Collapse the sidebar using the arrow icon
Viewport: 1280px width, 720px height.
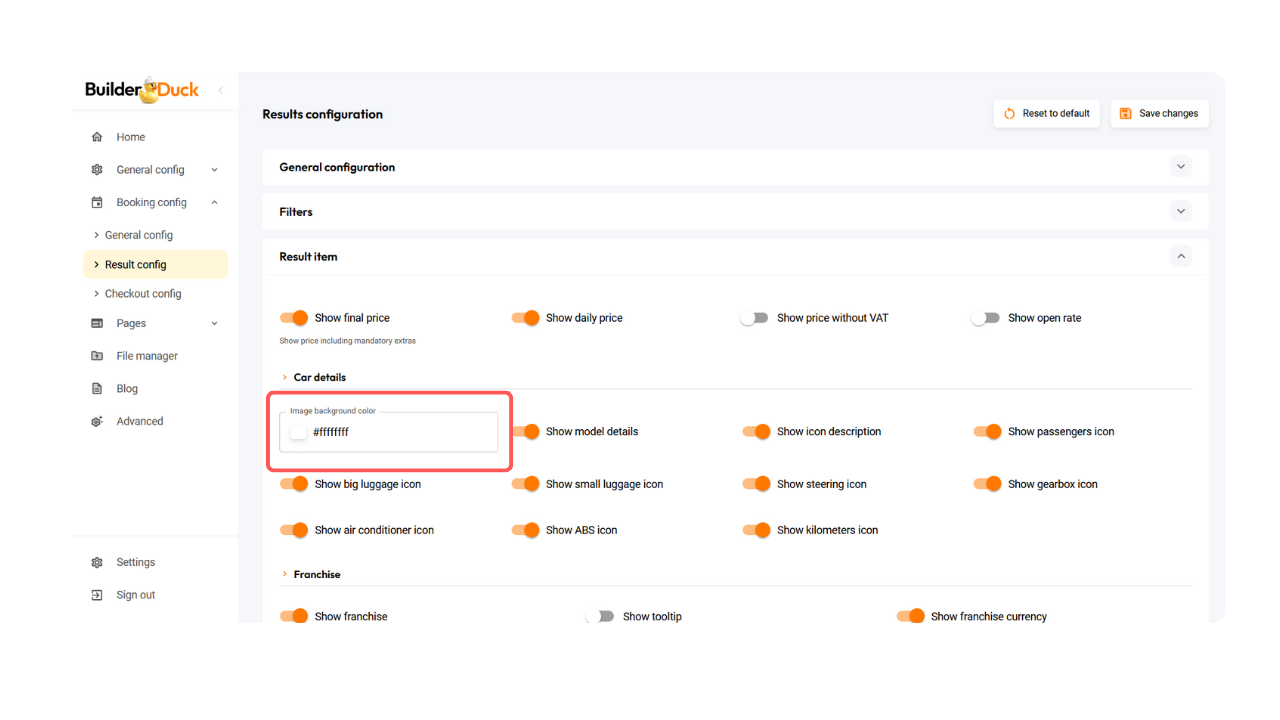[220, 90]
